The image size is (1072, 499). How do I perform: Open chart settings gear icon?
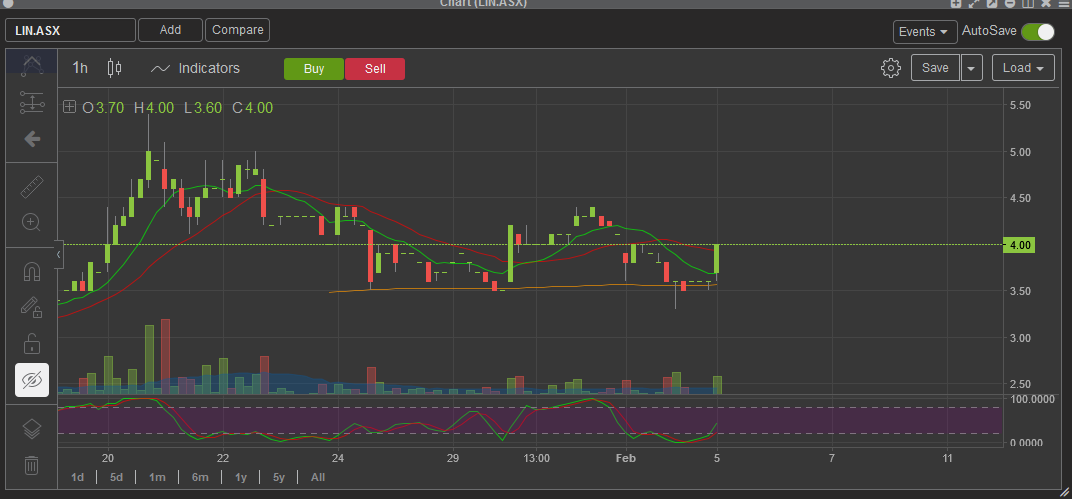coord(890,68)
